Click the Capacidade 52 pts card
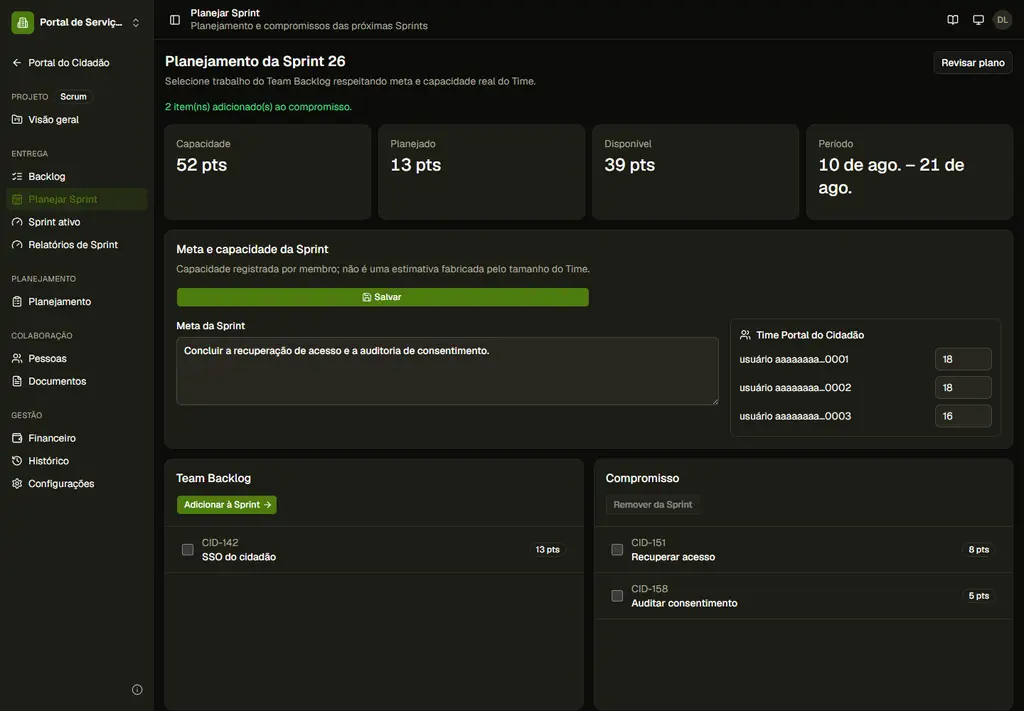Image resolution: width=1024 pixels, height=711 pixels. (x=268, y=172)
